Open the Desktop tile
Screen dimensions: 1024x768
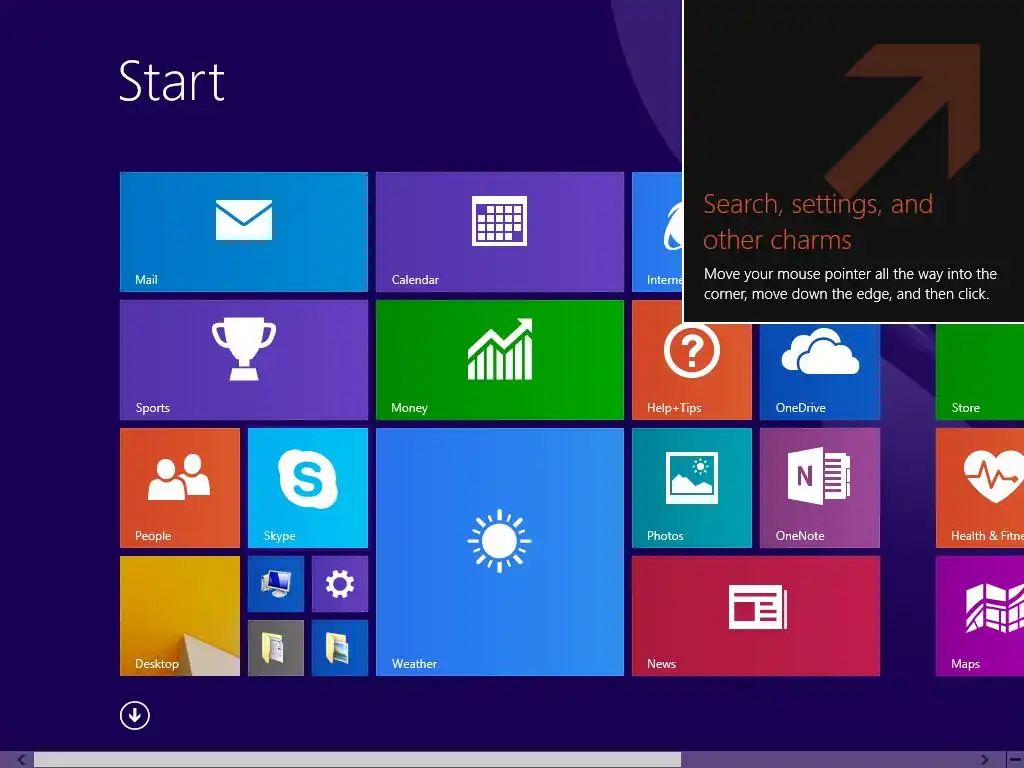tap(180, 616)
